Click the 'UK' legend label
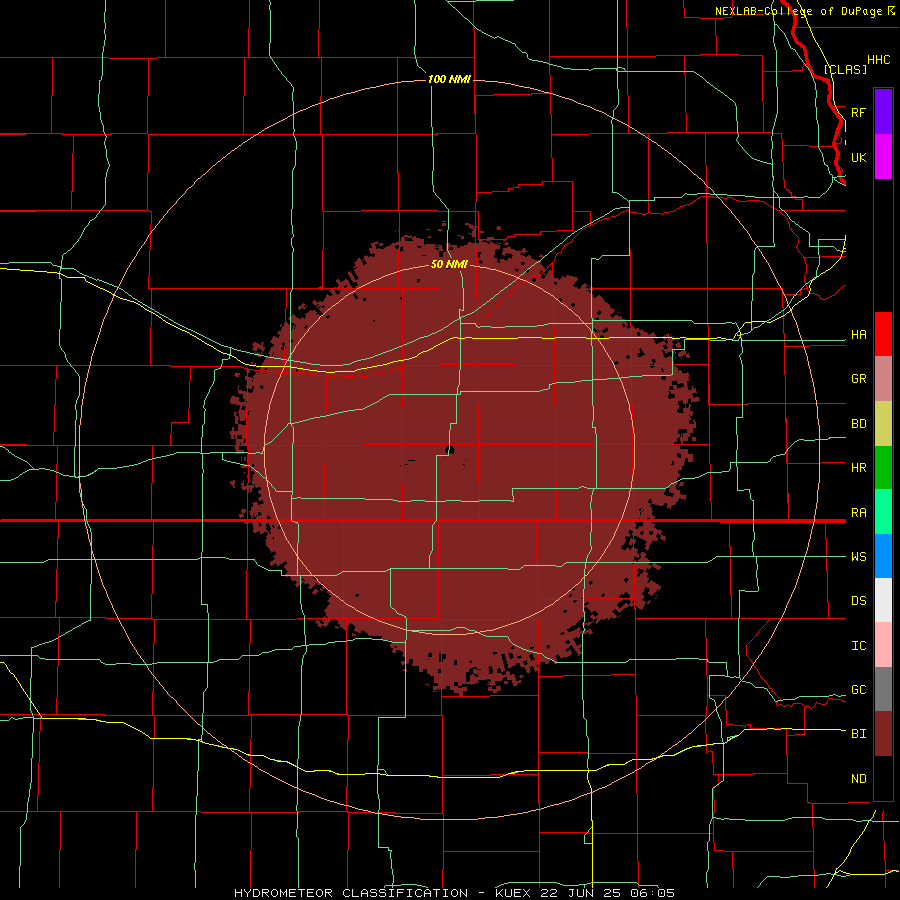 (858, 157)
